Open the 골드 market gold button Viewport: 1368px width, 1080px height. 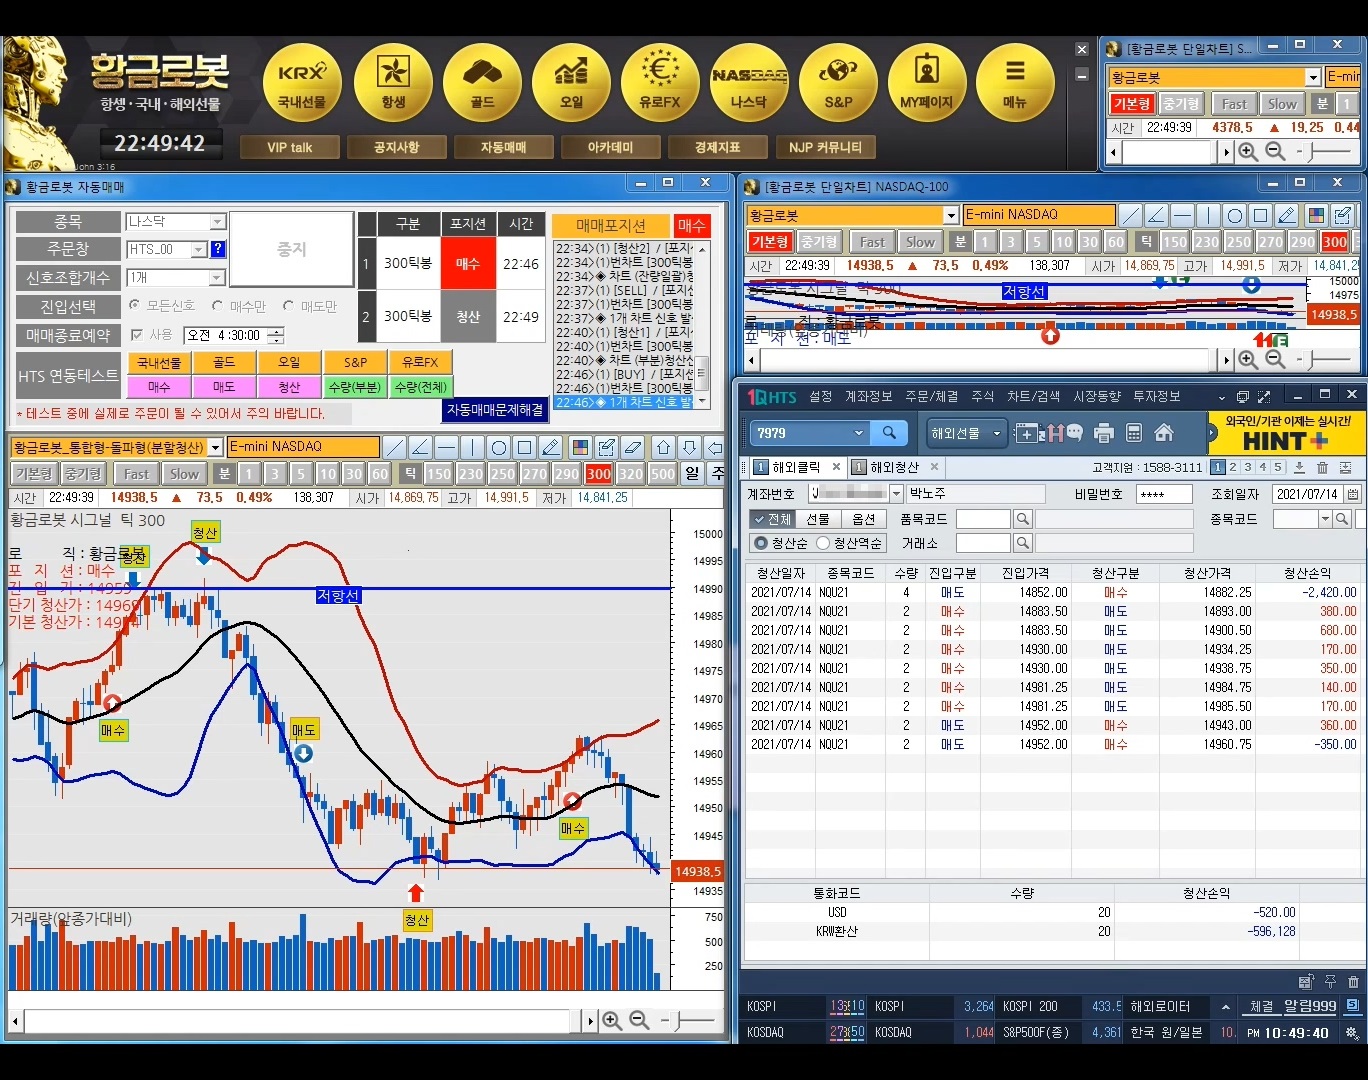point(482,83)
